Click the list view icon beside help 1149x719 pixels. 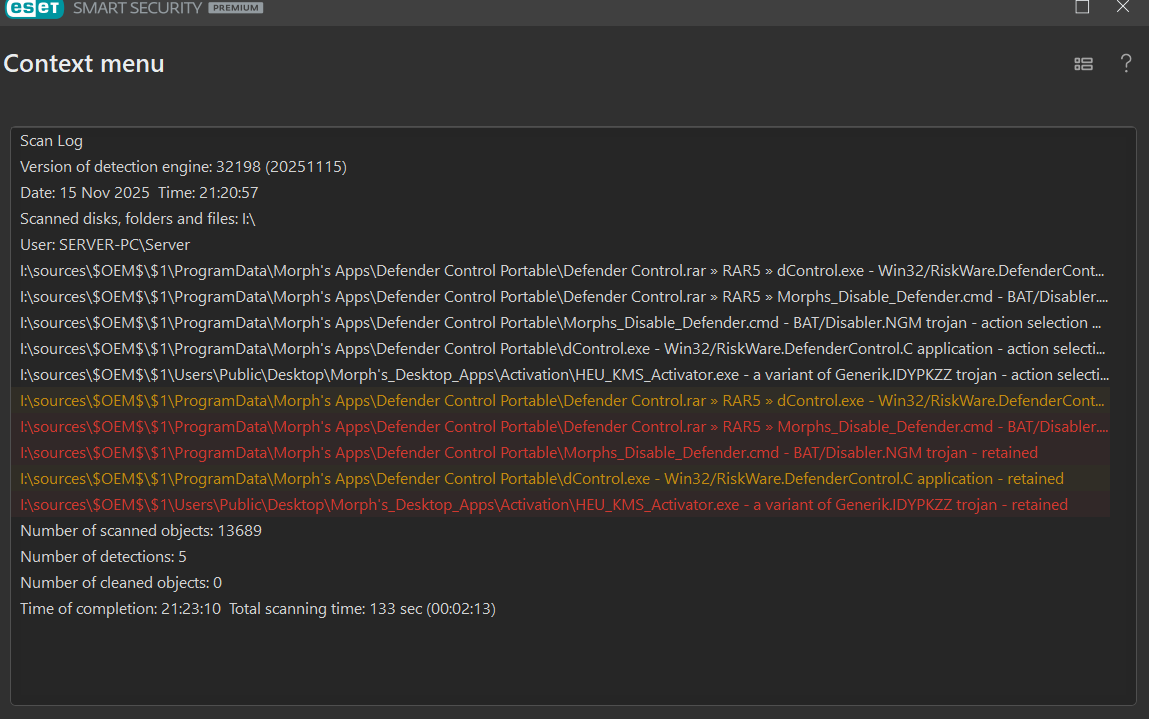[1083, 64]
